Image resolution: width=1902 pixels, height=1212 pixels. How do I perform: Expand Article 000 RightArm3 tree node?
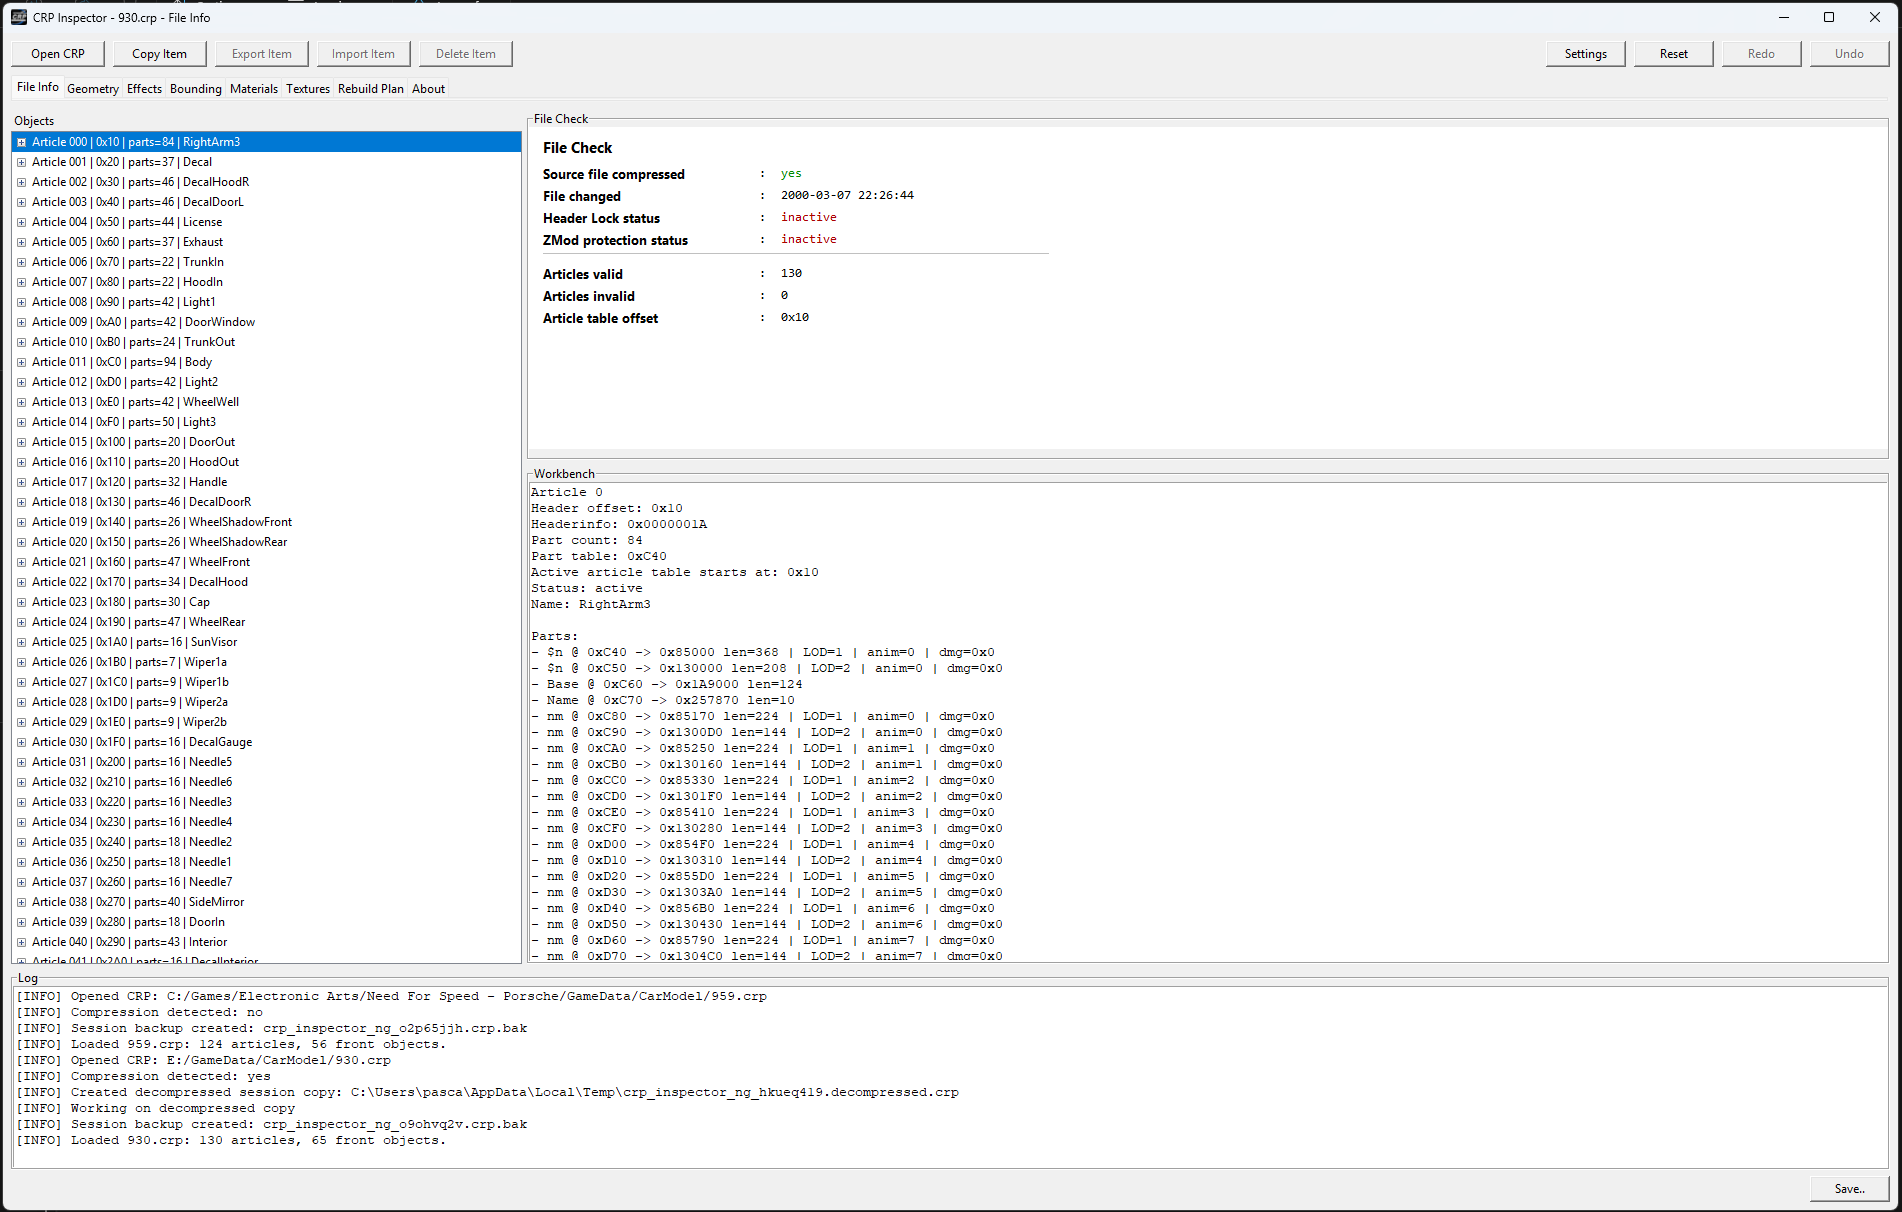pos(21,142)
